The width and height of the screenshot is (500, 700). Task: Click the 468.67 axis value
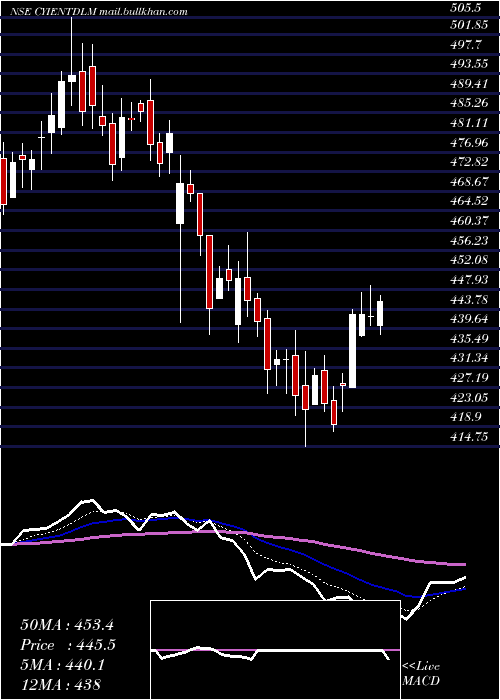(x=471, y=181)
